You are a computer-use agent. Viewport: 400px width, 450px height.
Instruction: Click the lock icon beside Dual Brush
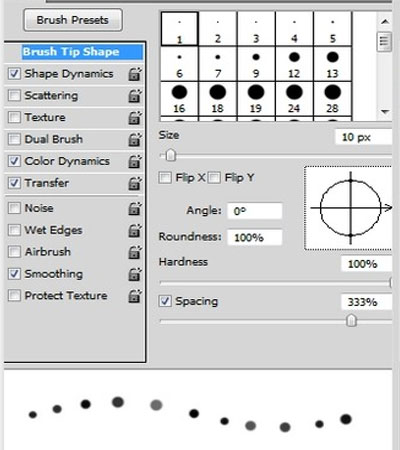point(135,140)
